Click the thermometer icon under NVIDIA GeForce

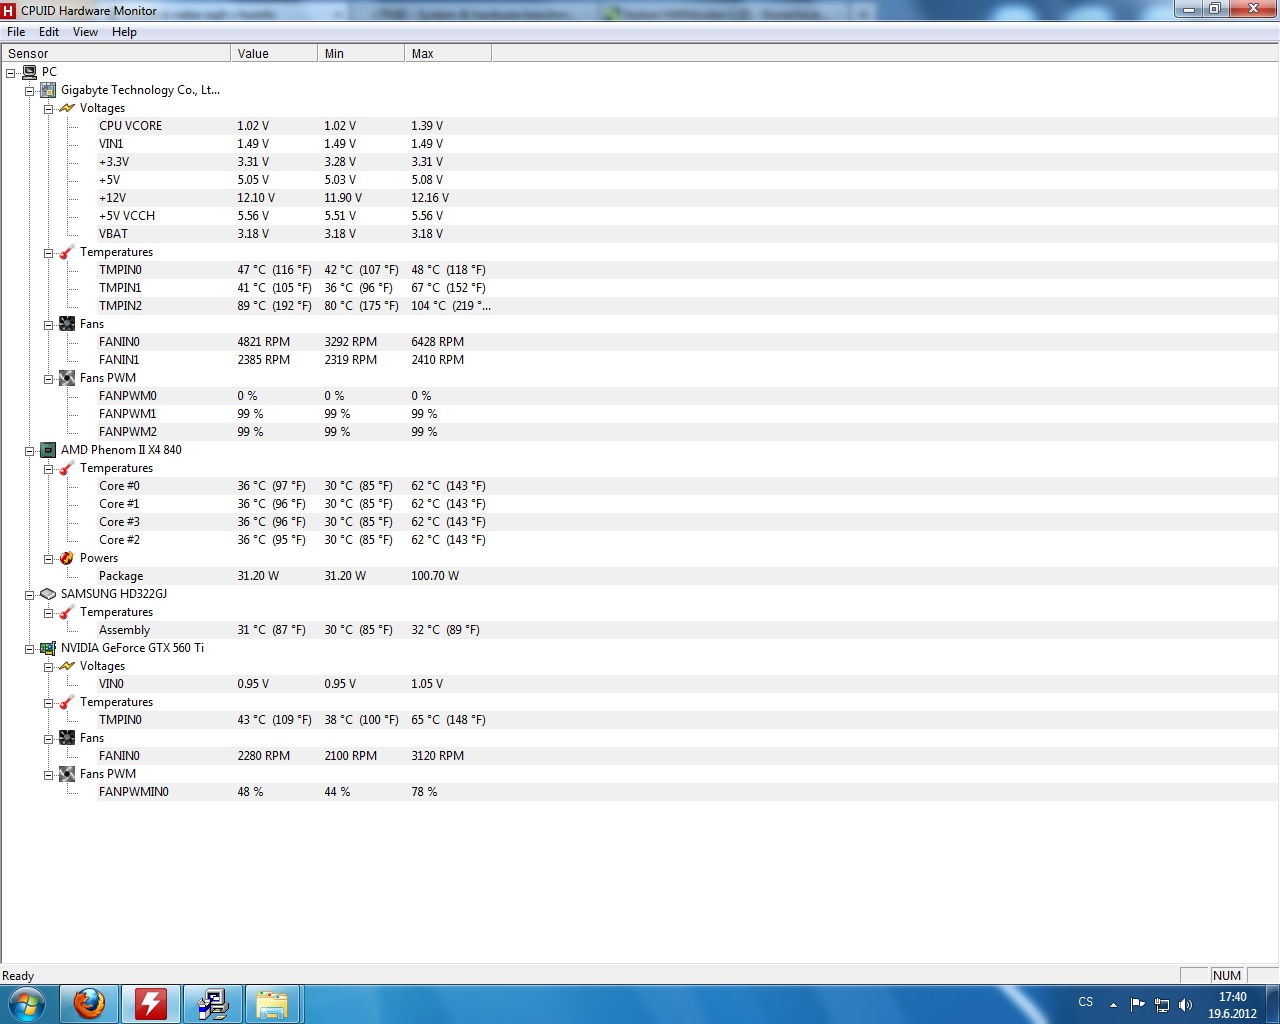(x=67, y=702)
